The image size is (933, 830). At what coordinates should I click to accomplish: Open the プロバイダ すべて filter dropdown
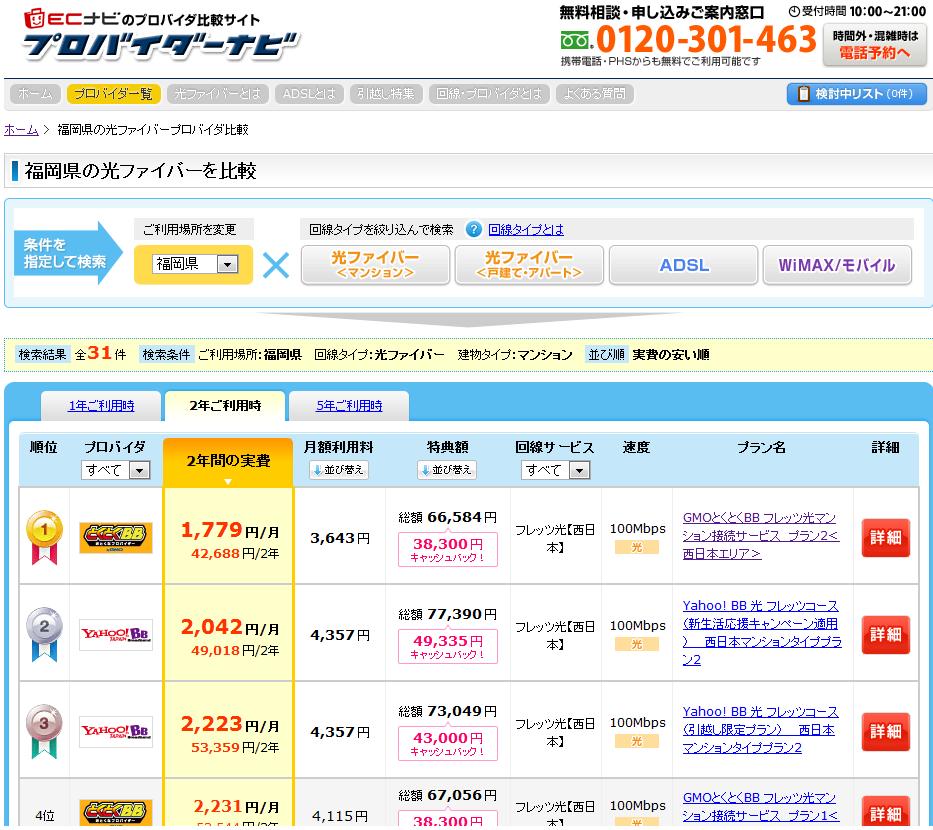click(115, 470)
